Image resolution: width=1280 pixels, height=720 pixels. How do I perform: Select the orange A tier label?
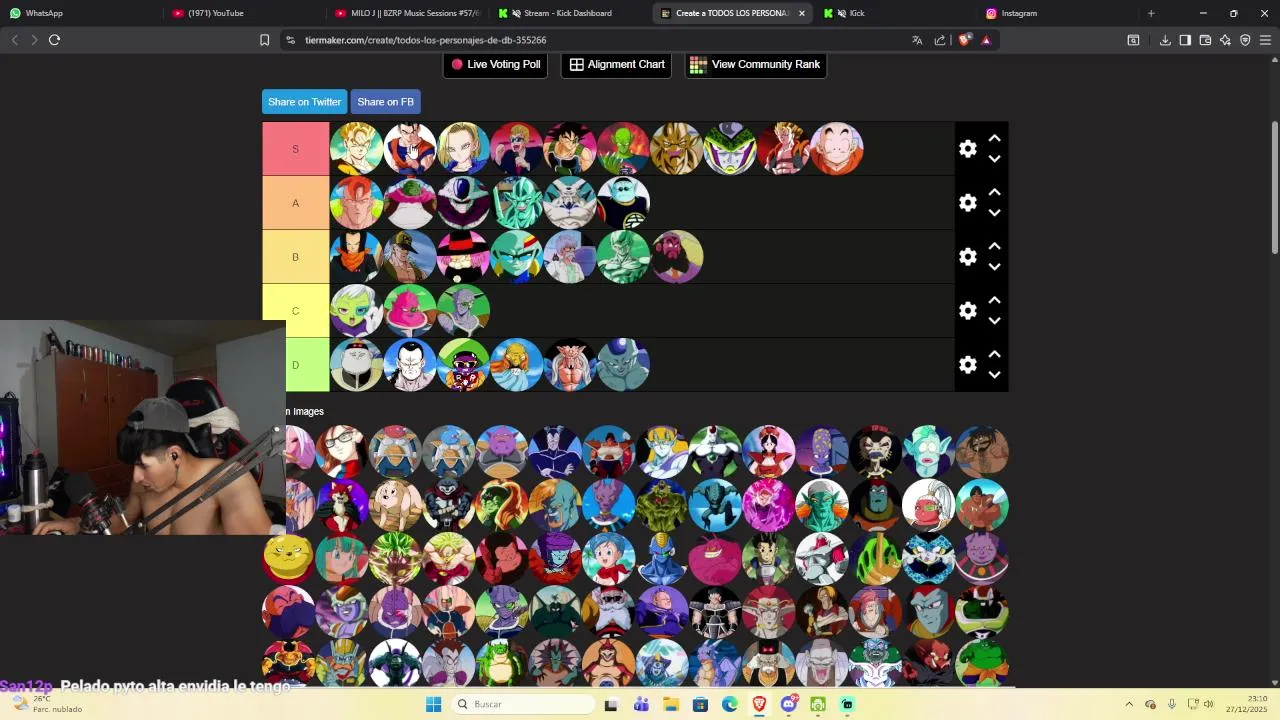pos(295,203)
